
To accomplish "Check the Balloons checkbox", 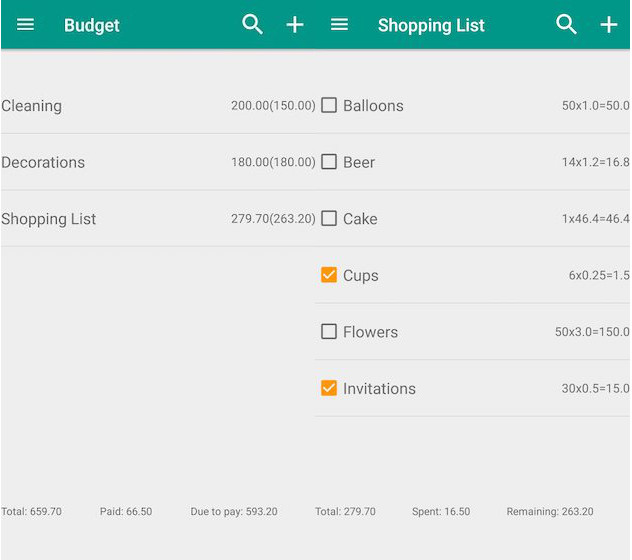I will (329, 106).
